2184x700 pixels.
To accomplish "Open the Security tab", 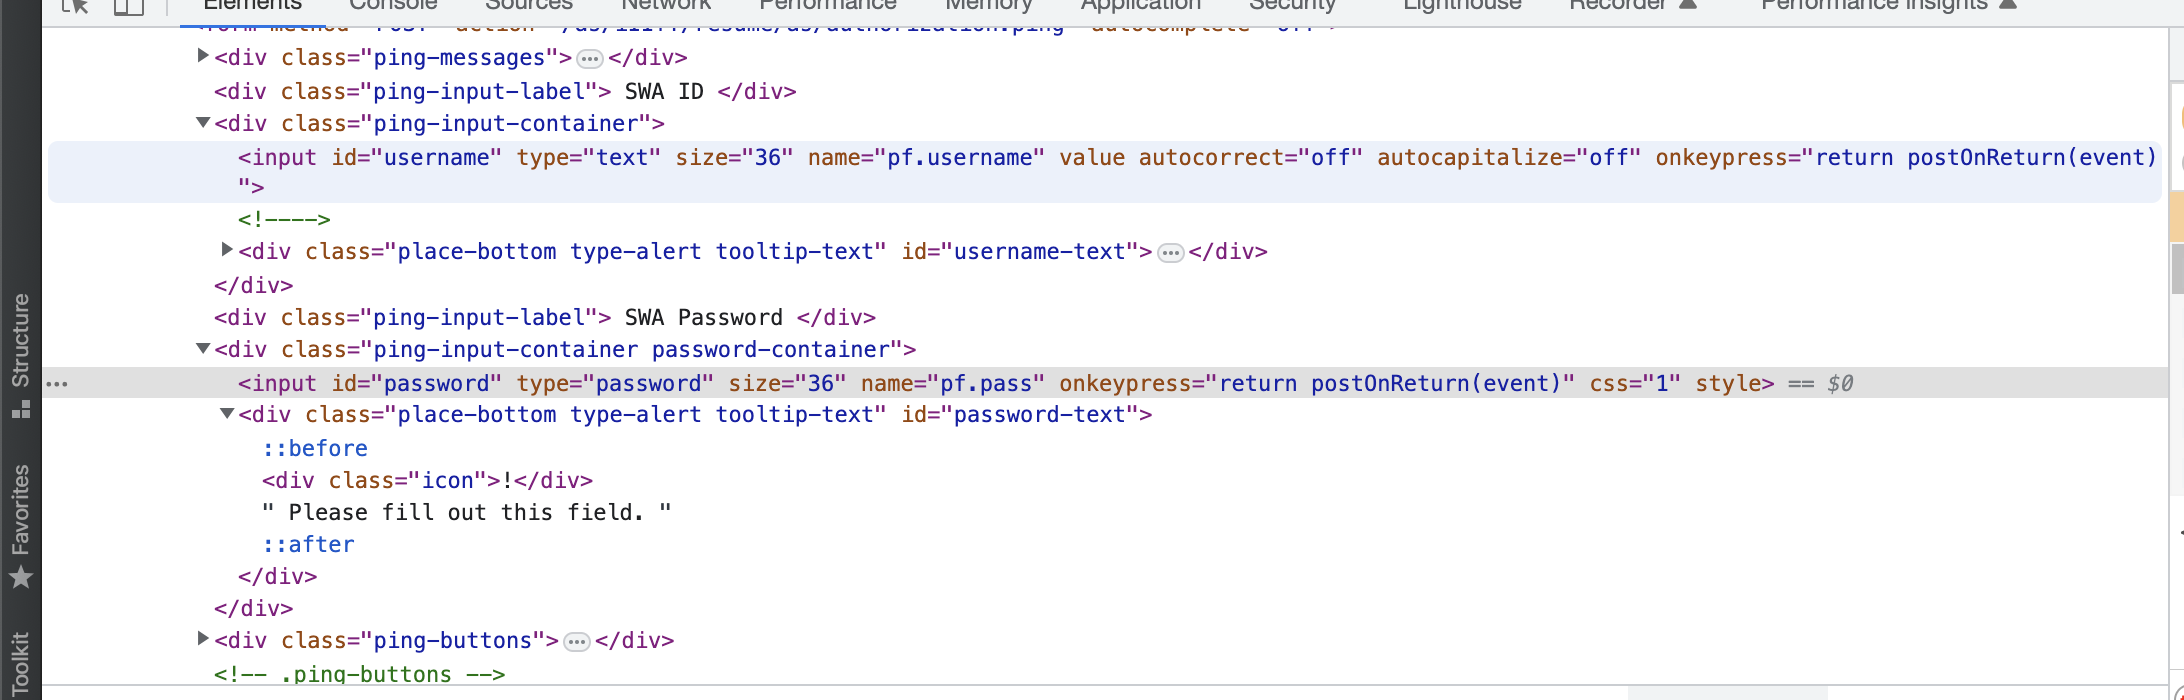I will tap(1292, 5).
